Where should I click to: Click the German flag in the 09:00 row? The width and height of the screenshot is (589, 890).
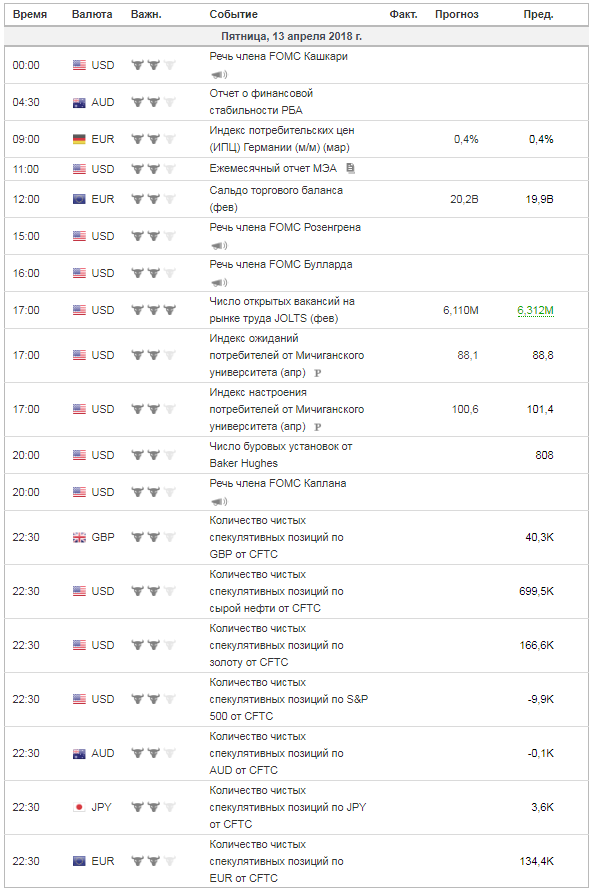[79, 139]
